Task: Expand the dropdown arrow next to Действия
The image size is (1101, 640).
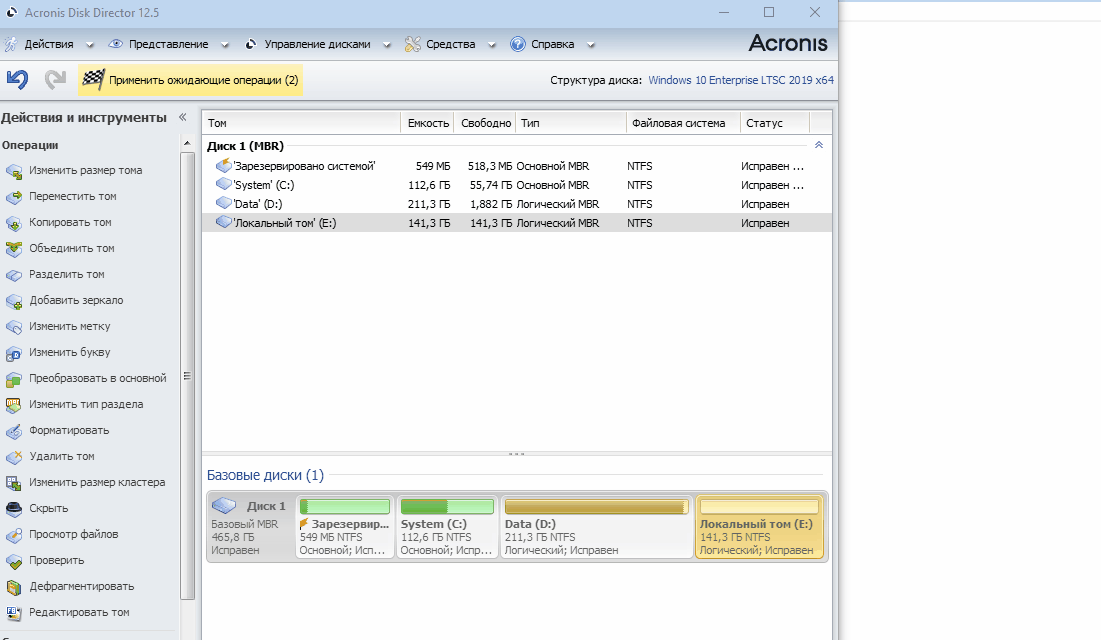Action: coord(90,45)
